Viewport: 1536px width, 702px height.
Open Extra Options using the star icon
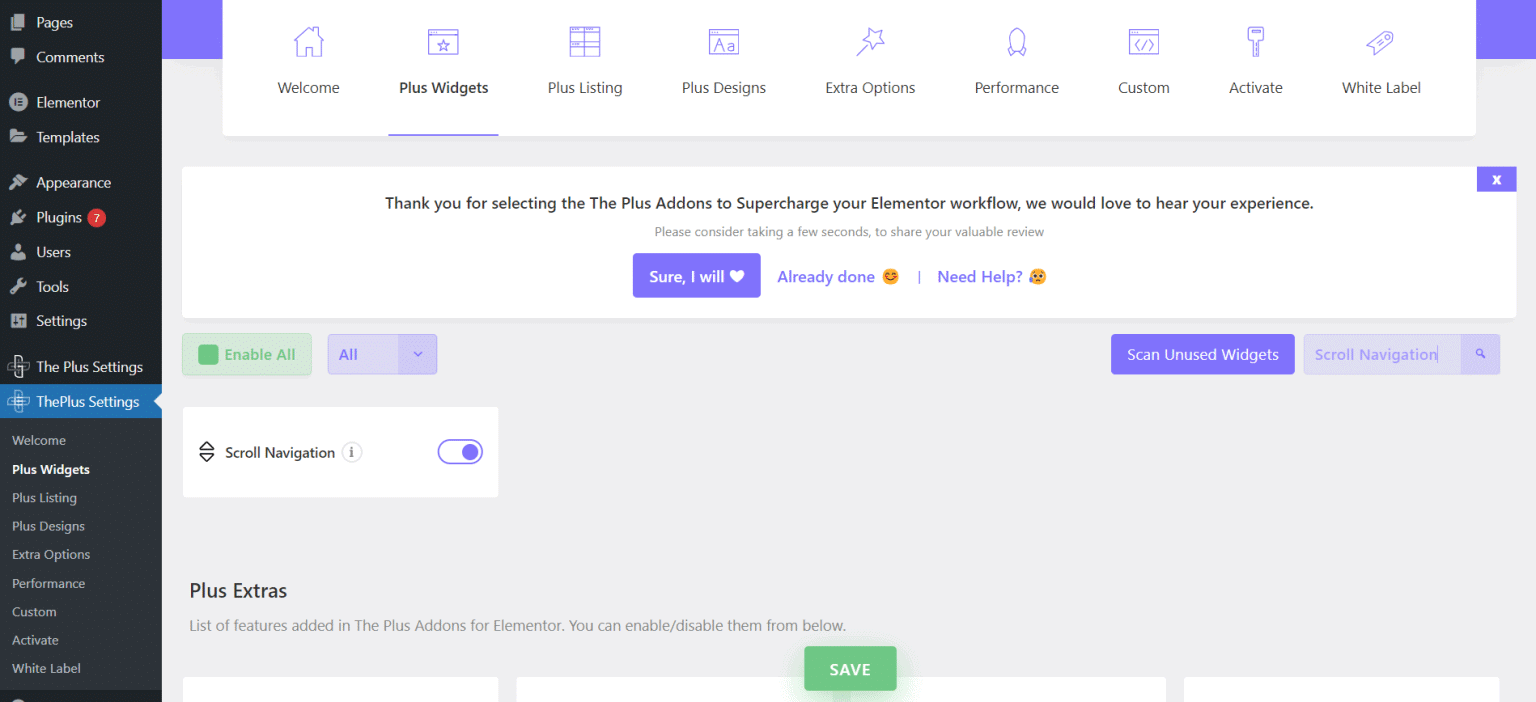869,42
